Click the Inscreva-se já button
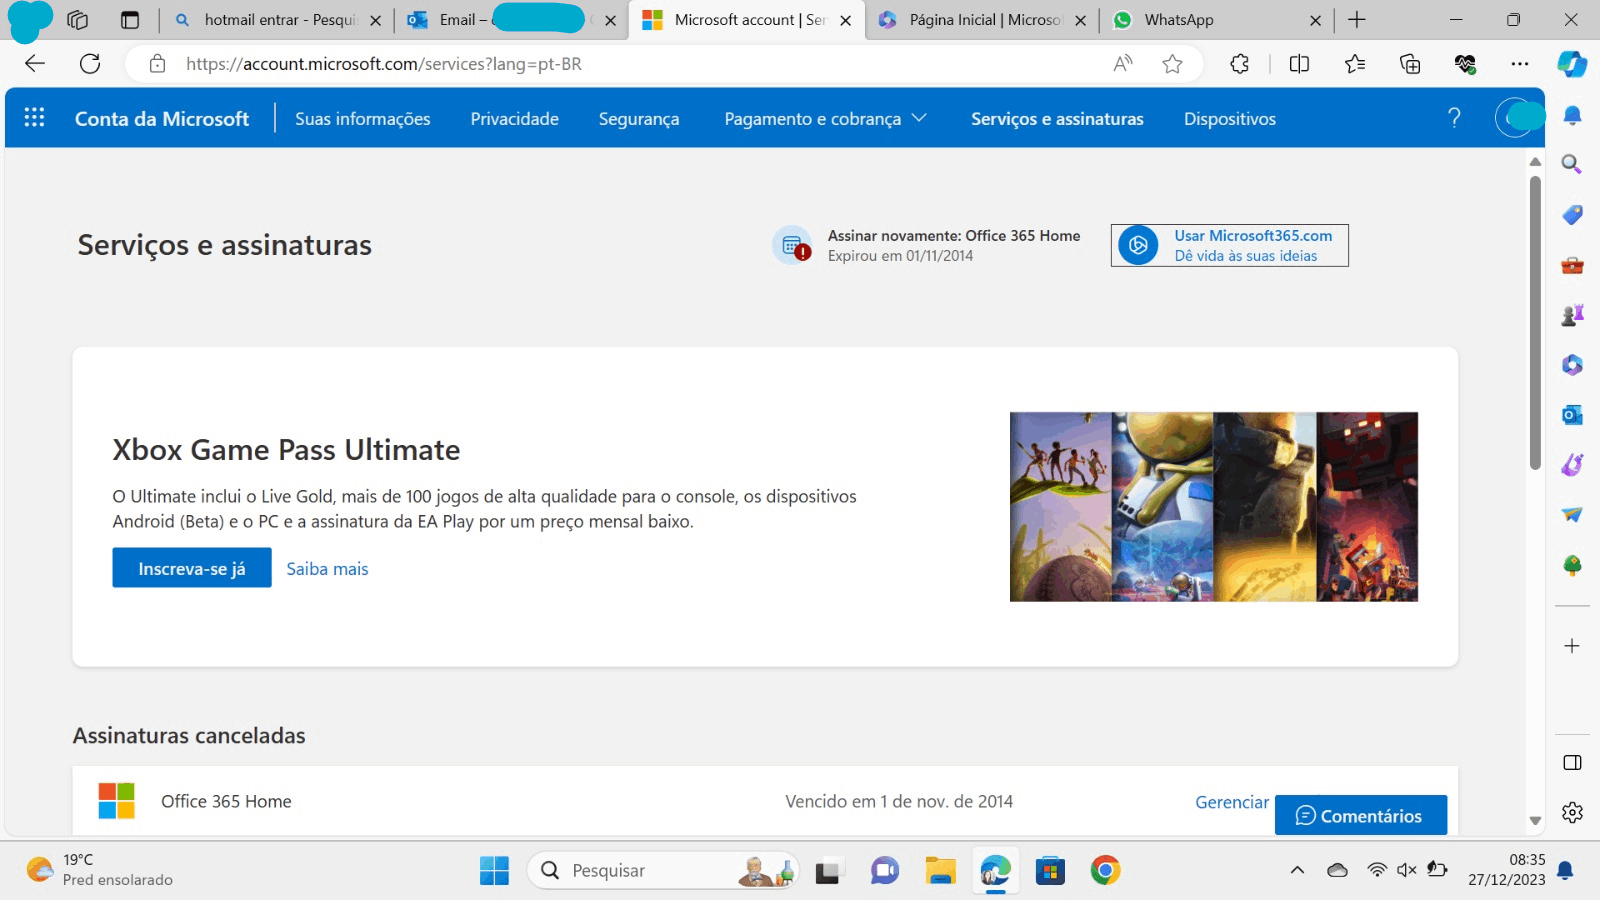 [192, 567]
